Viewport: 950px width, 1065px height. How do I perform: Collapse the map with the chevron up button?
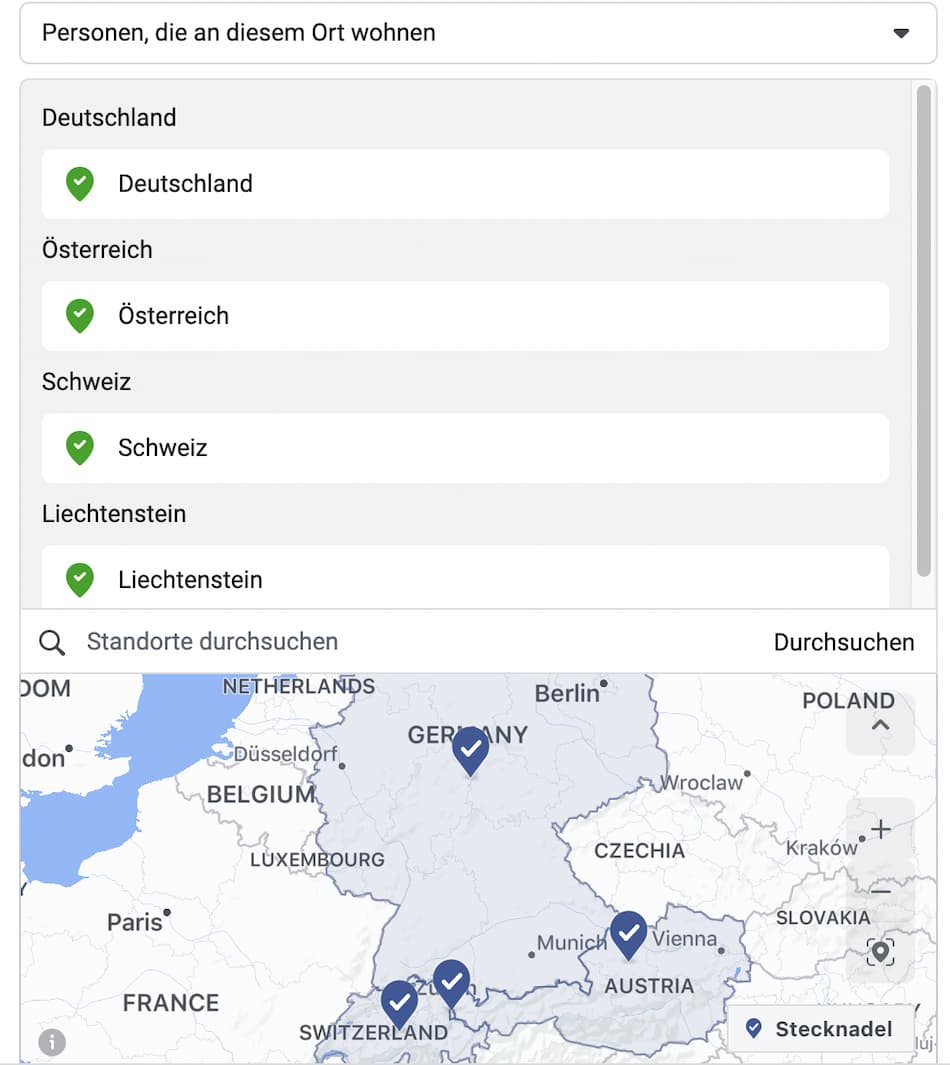(880, 725)
